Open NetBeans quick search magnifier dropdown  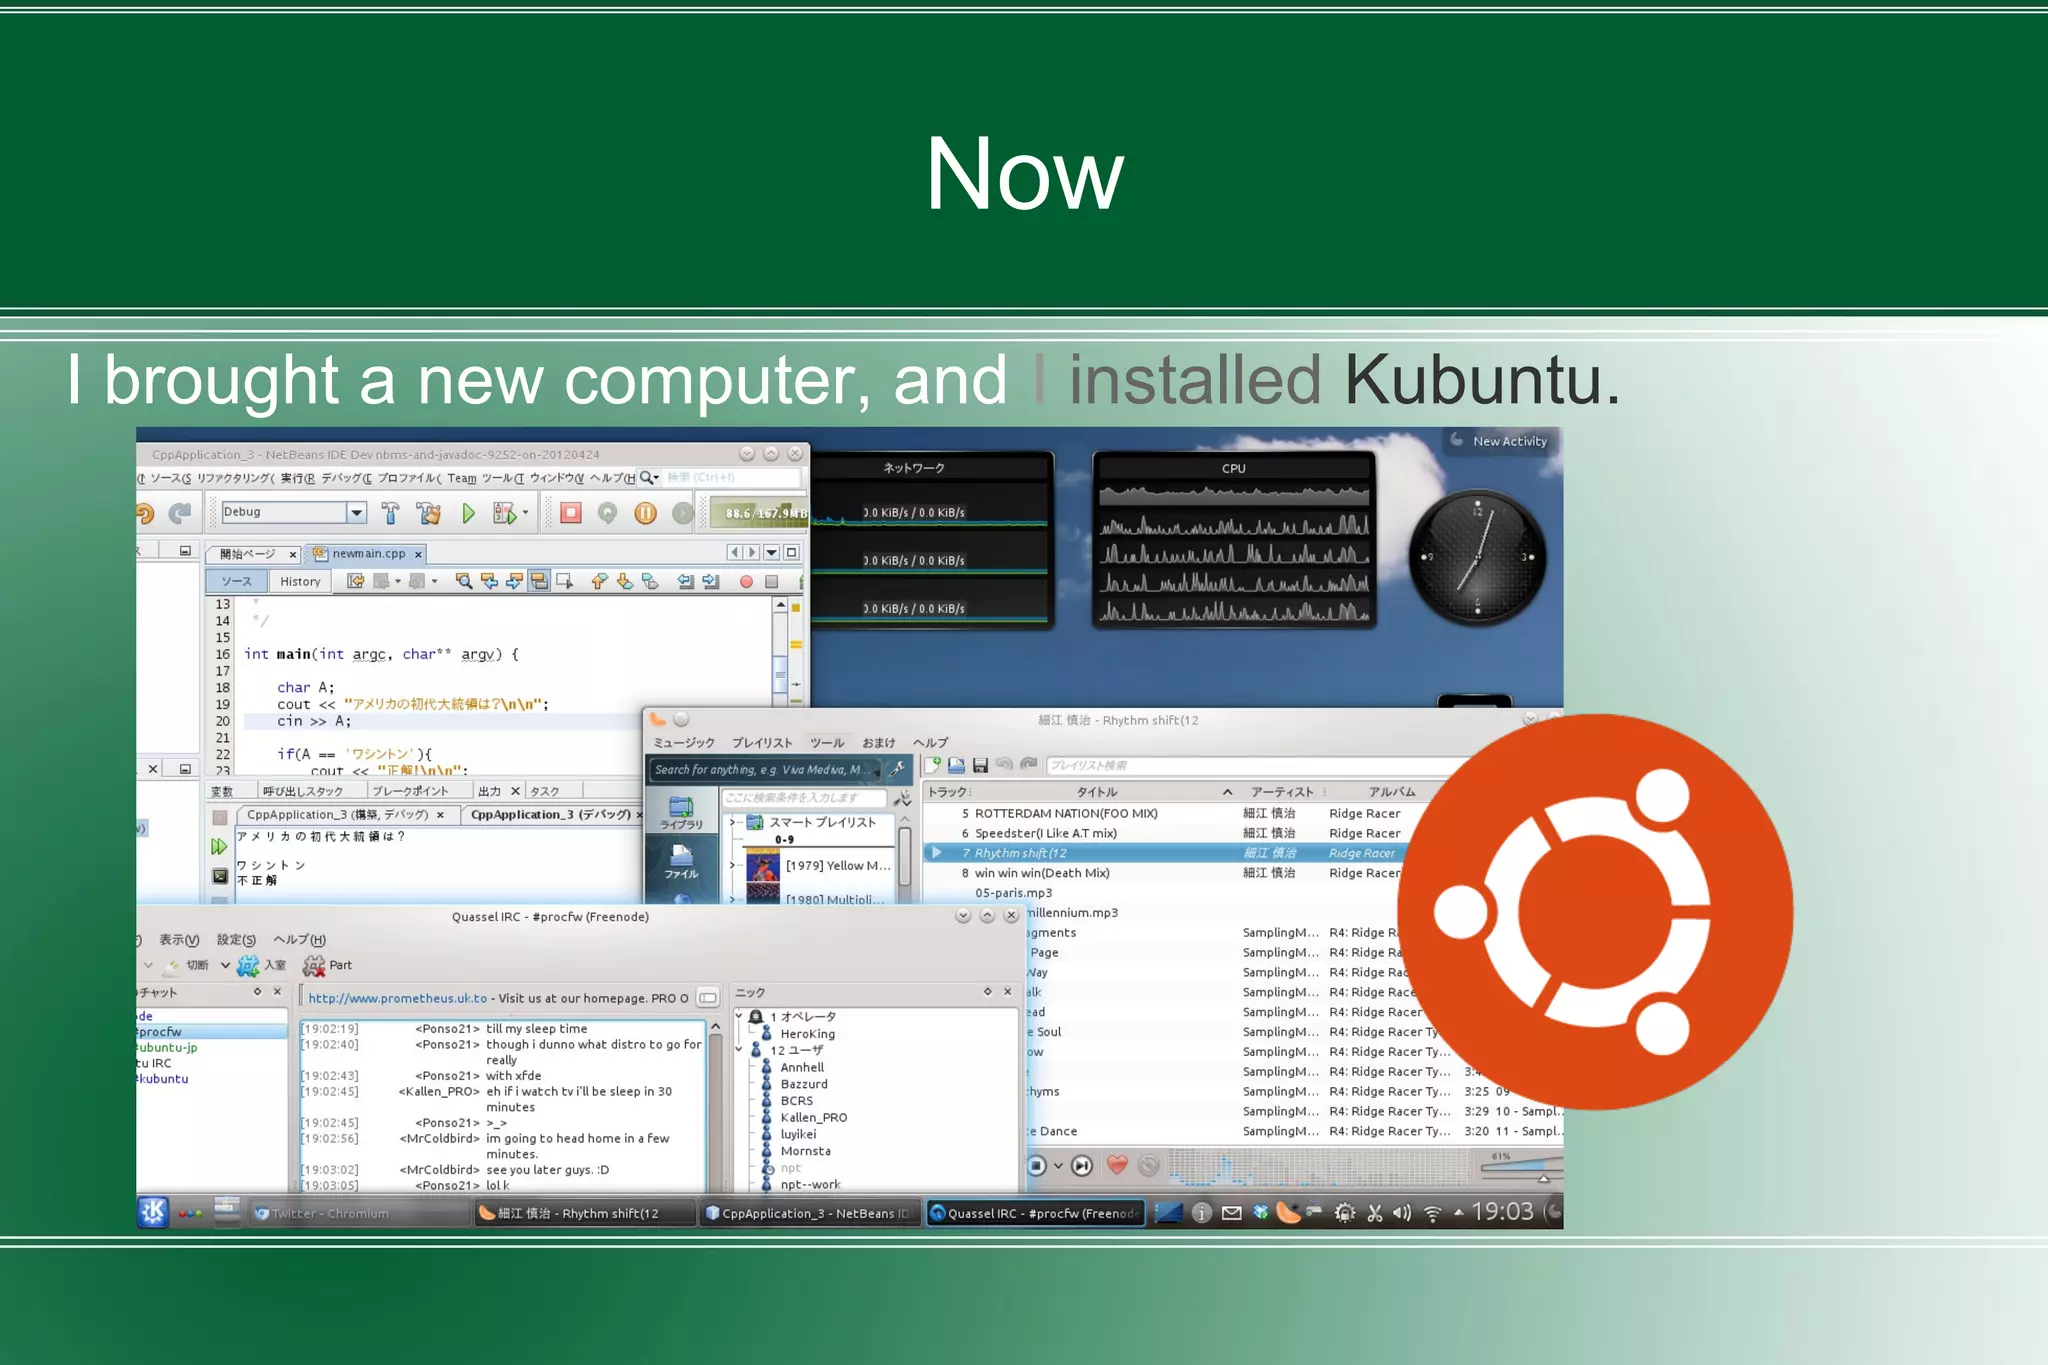pos(649,478)
